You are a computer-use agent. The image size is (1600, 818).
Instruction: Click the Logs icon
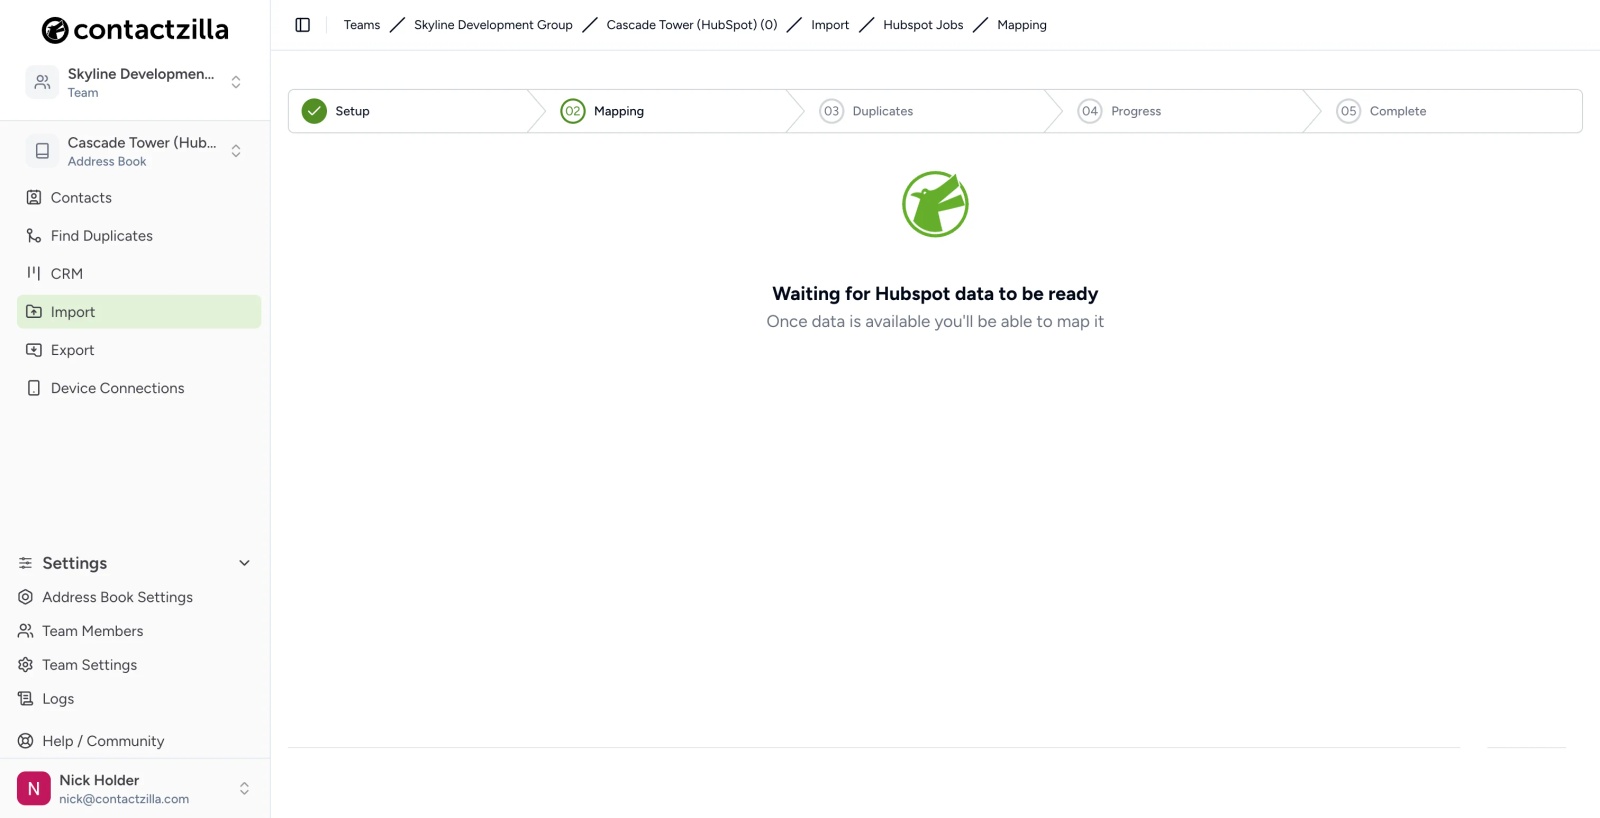(26, 699)
